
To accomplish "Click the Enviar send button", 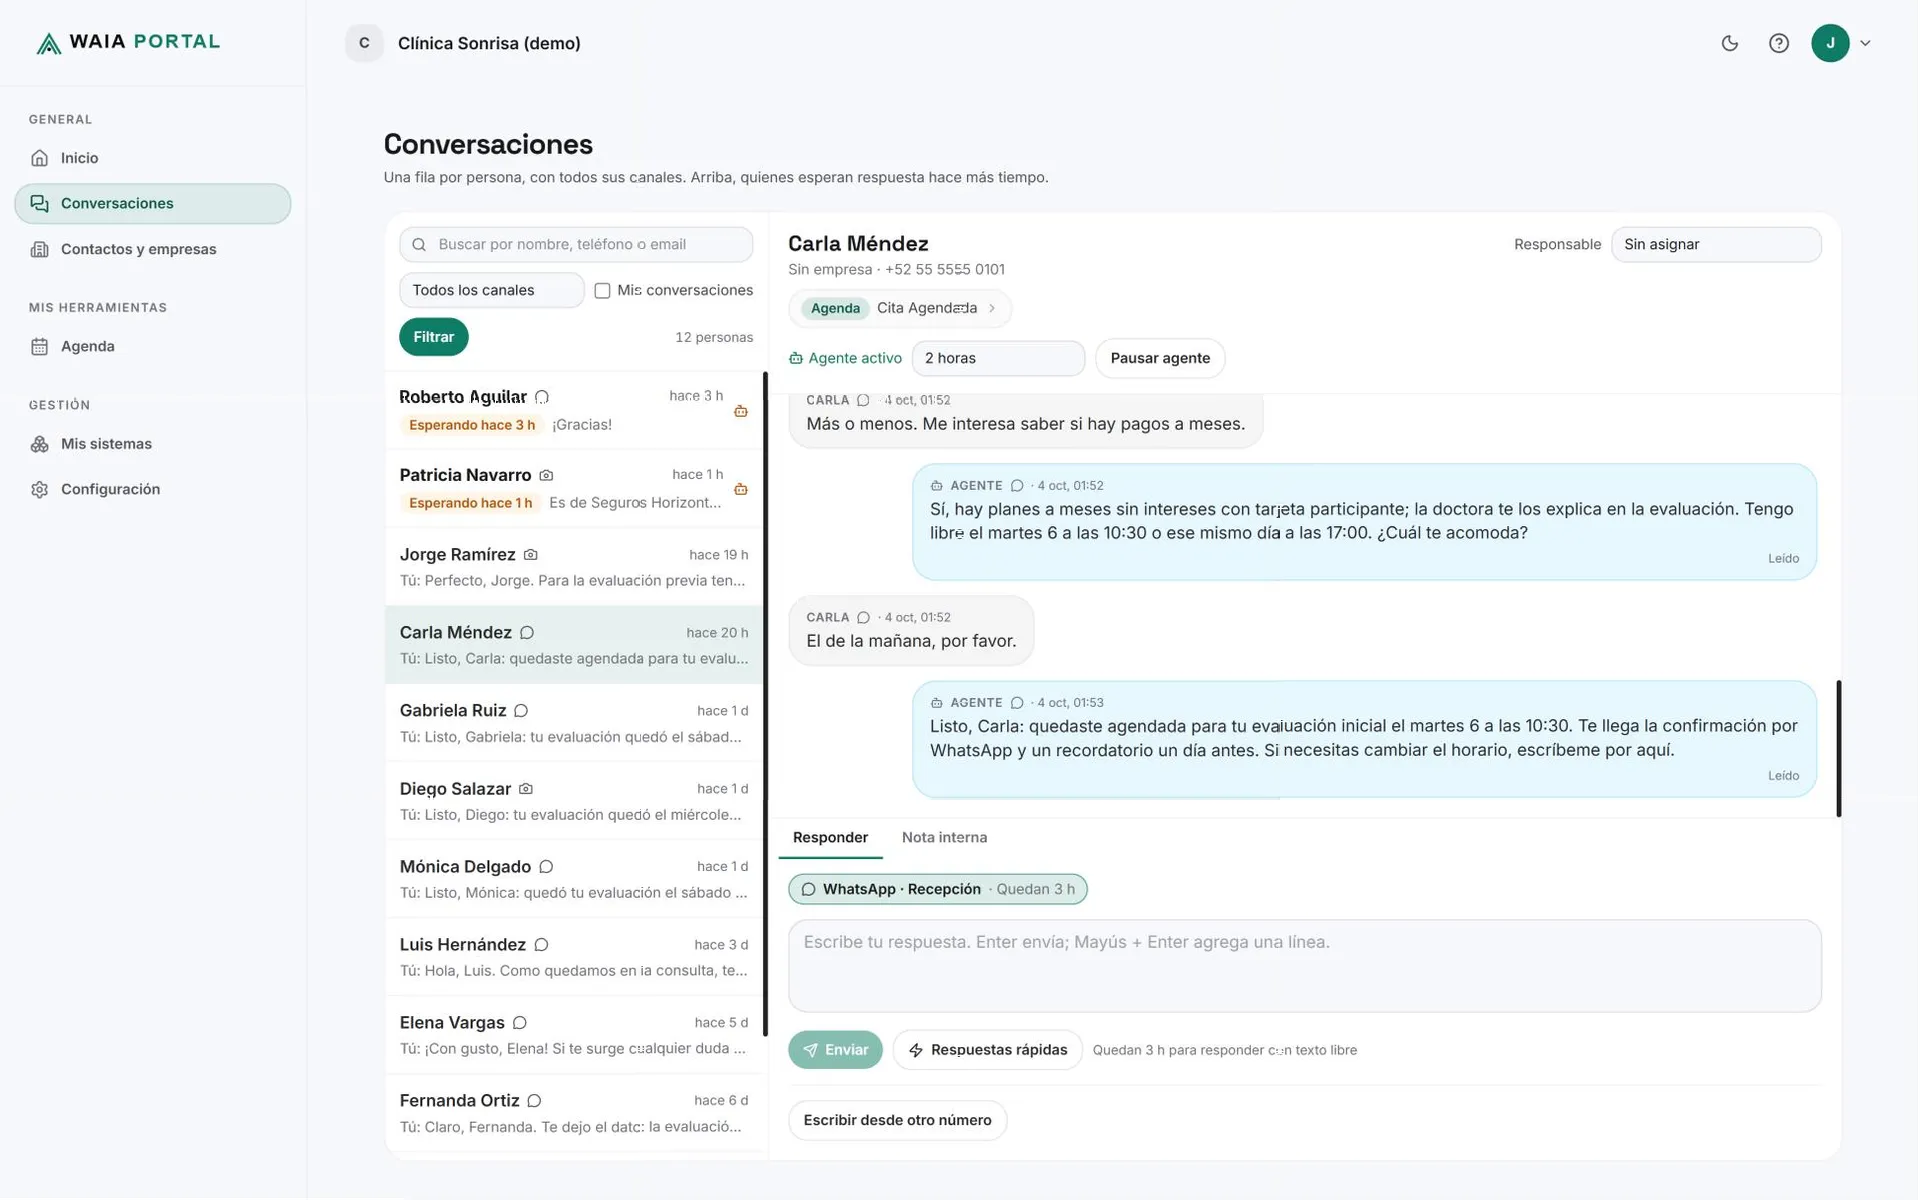I will click(835, 1050).
